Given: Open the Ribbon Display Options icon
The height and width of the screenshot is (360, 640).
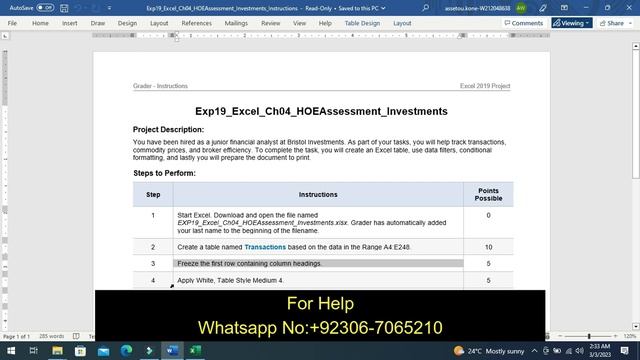Looking at the screenshot, I should pos(564,8).
